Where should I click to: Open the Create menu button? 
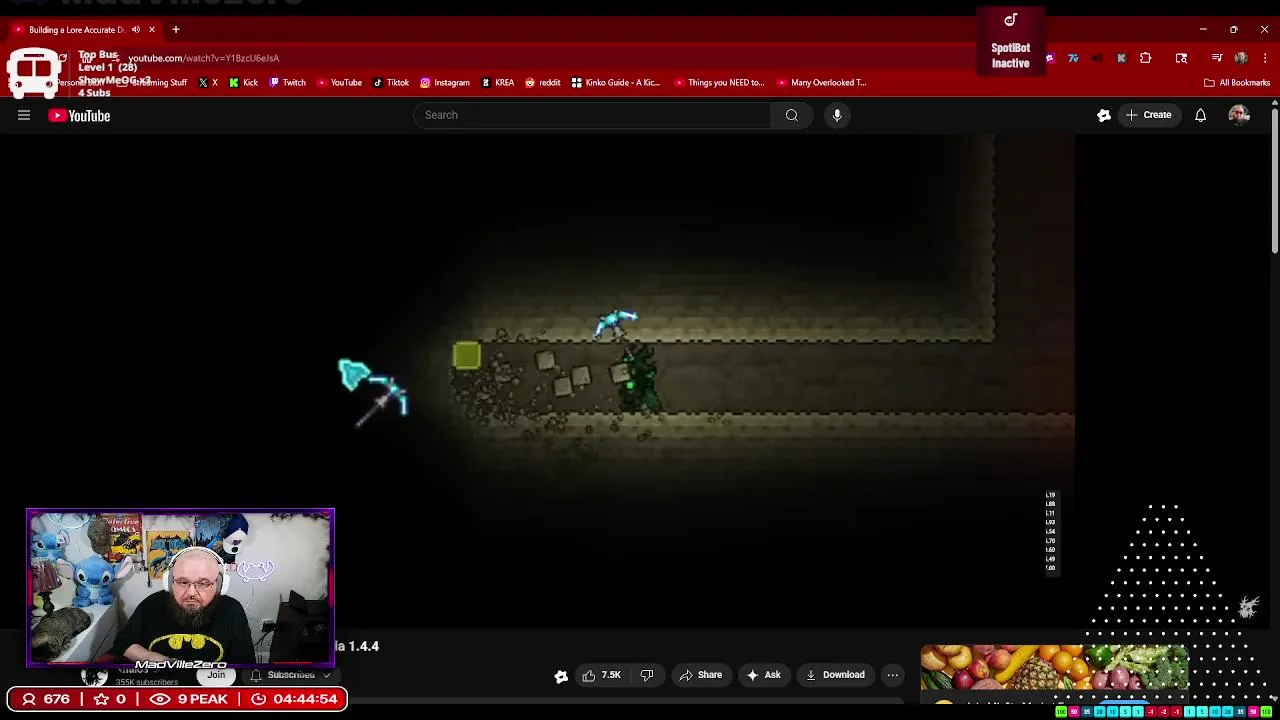click(1148, 115)
